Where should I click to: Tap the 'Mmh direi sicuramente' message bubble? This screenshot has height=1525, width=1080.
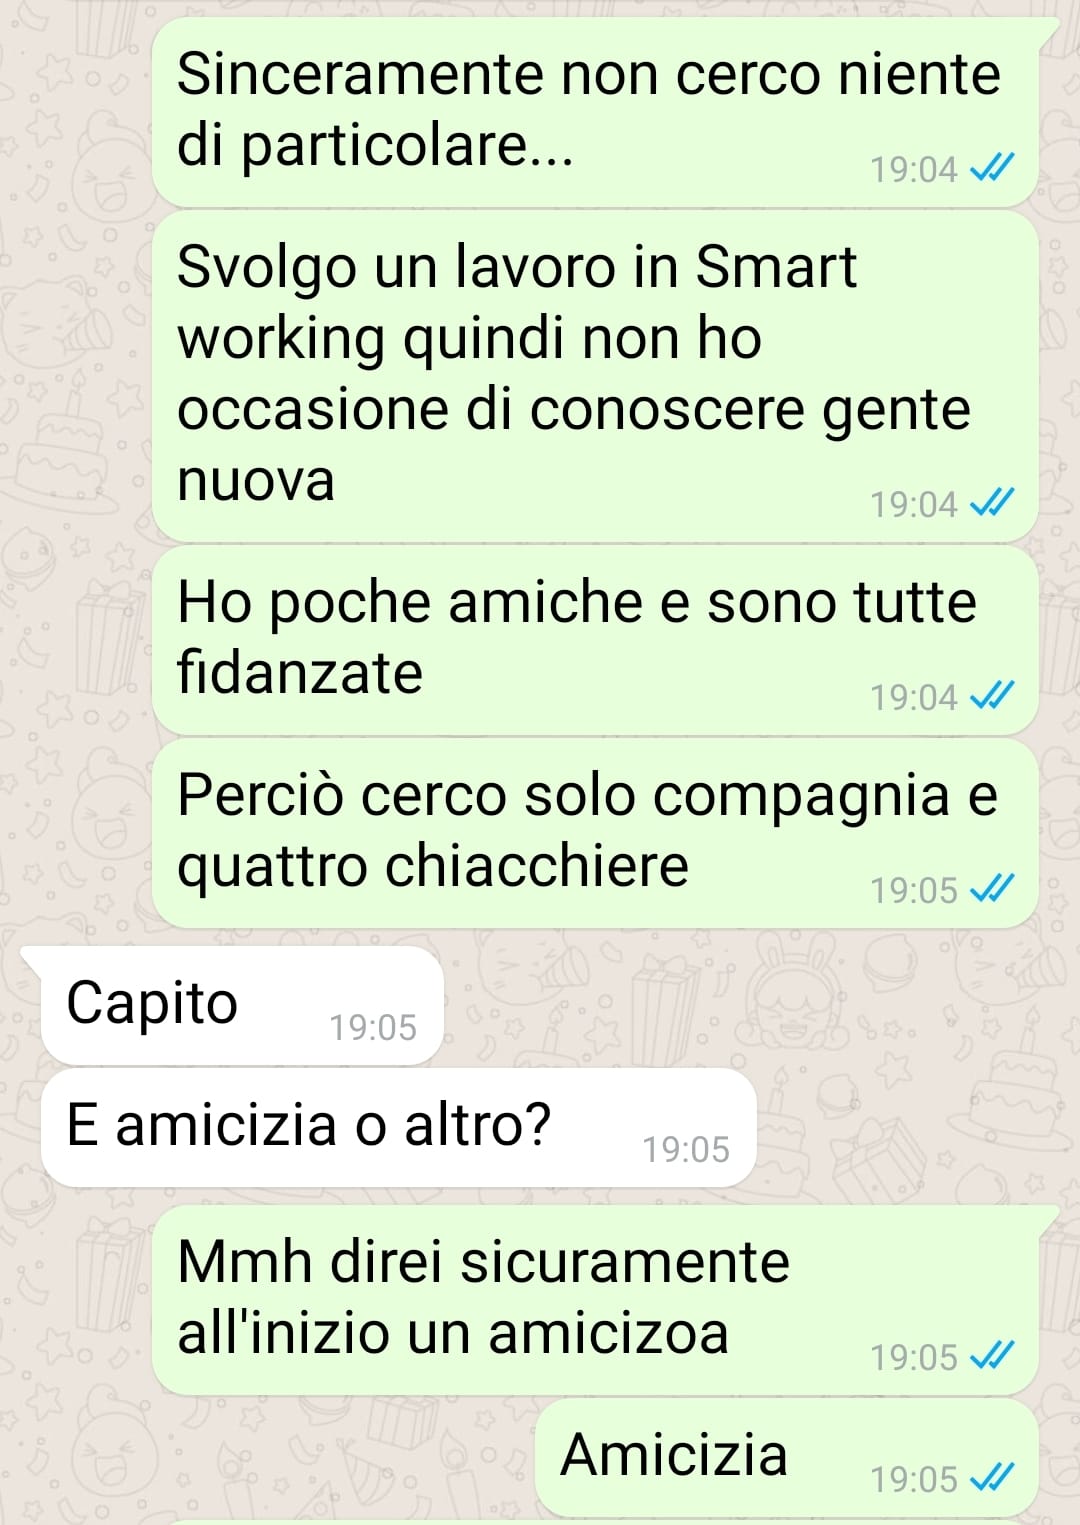click(x=595, y=1300)
